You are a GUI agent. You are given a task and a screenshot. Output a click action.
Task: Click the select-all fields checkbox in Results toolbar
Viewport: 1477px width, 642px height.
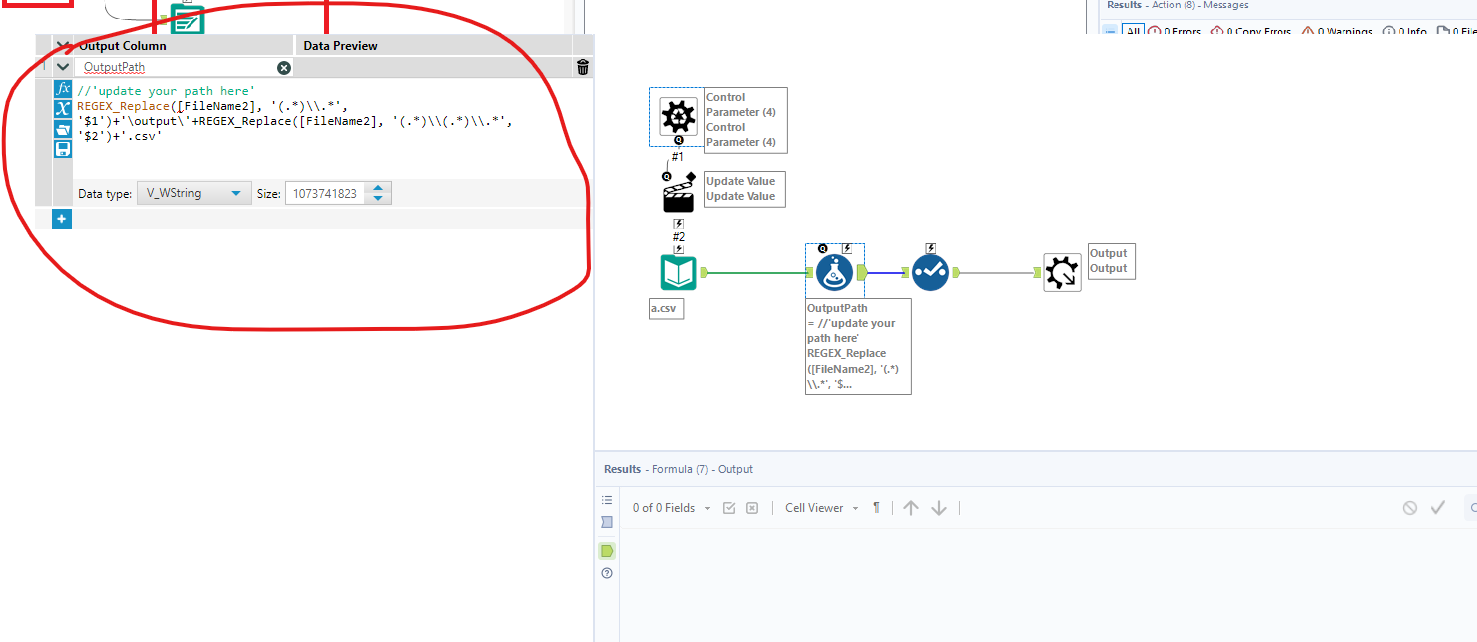(729, 507)
